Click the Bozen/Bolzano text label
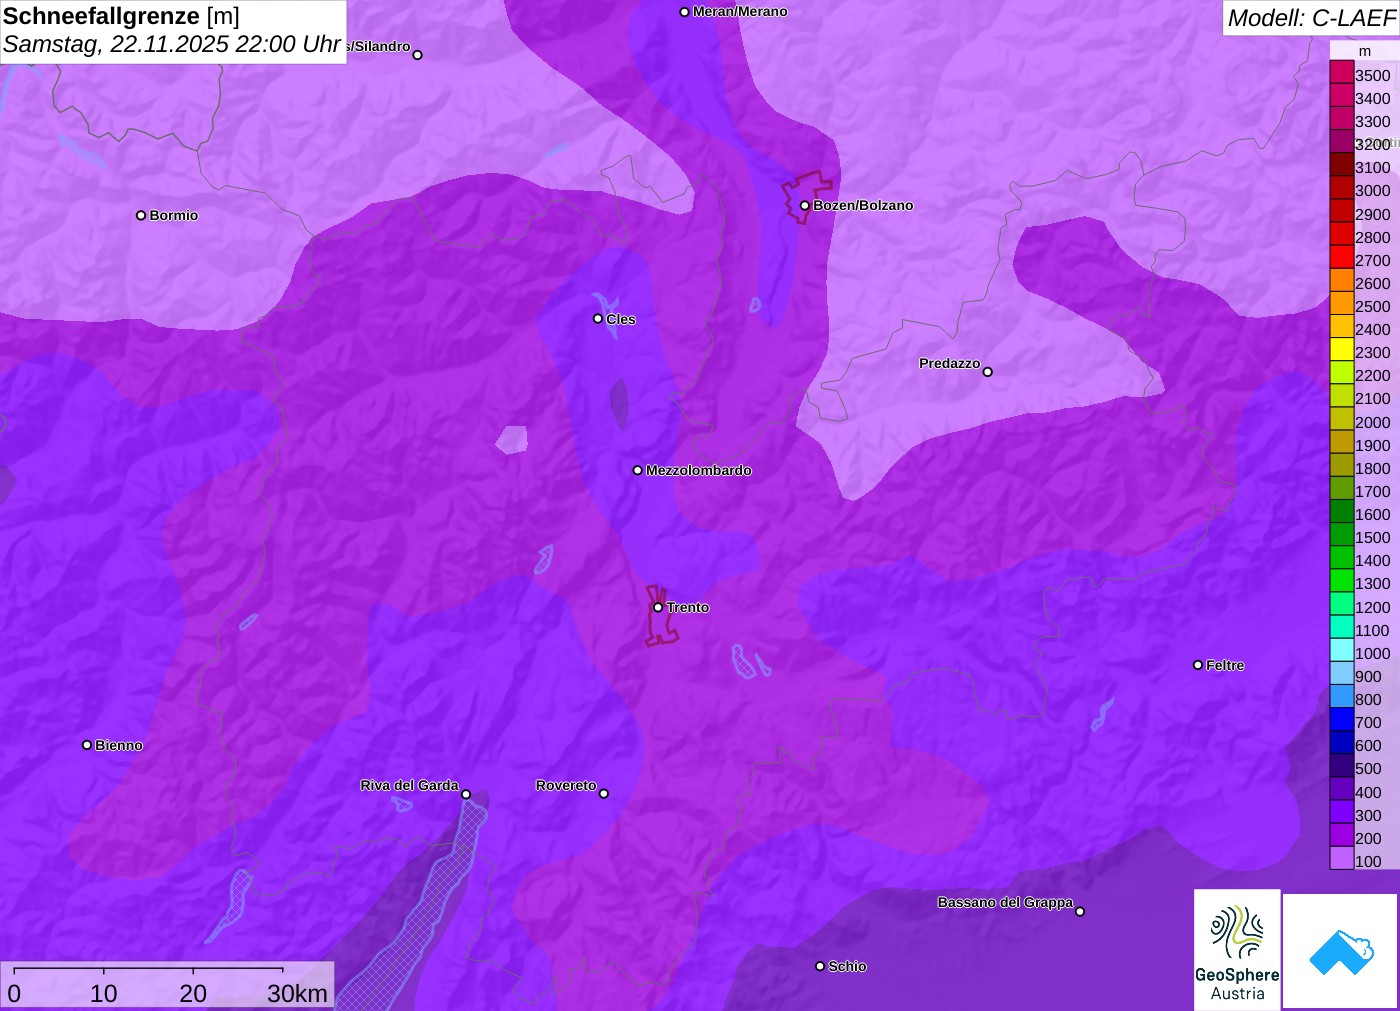 pos(863,205)
